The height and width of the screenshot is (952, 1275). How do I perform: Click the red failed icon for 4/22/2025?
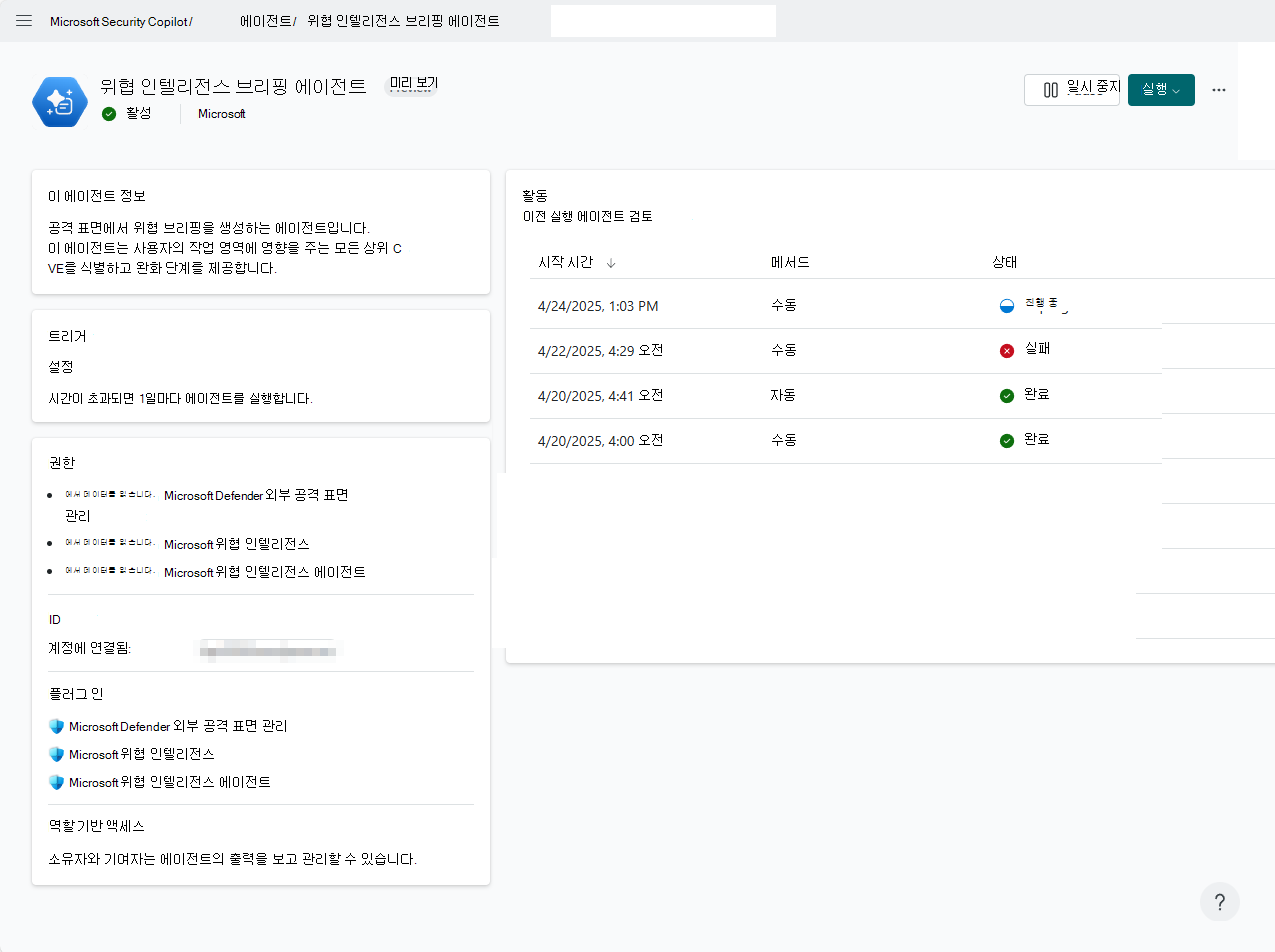pos(1007,351)
